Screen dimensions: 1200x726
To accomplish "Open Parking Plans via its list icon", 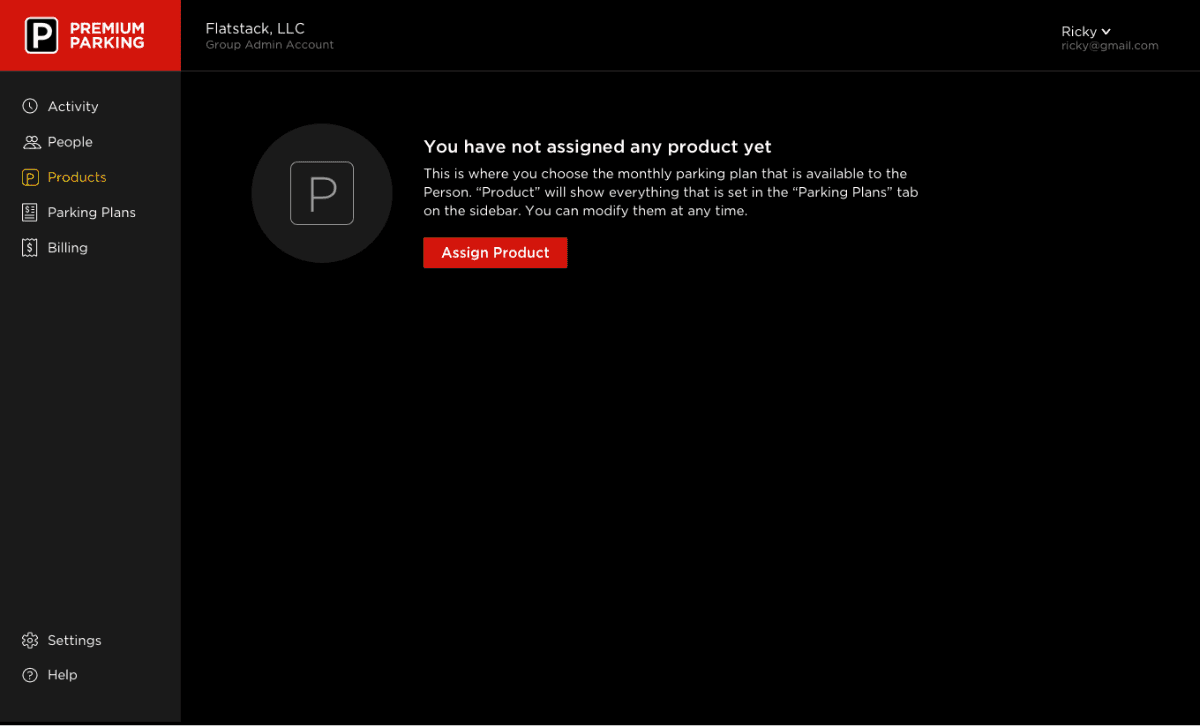I will click(30, 212).
